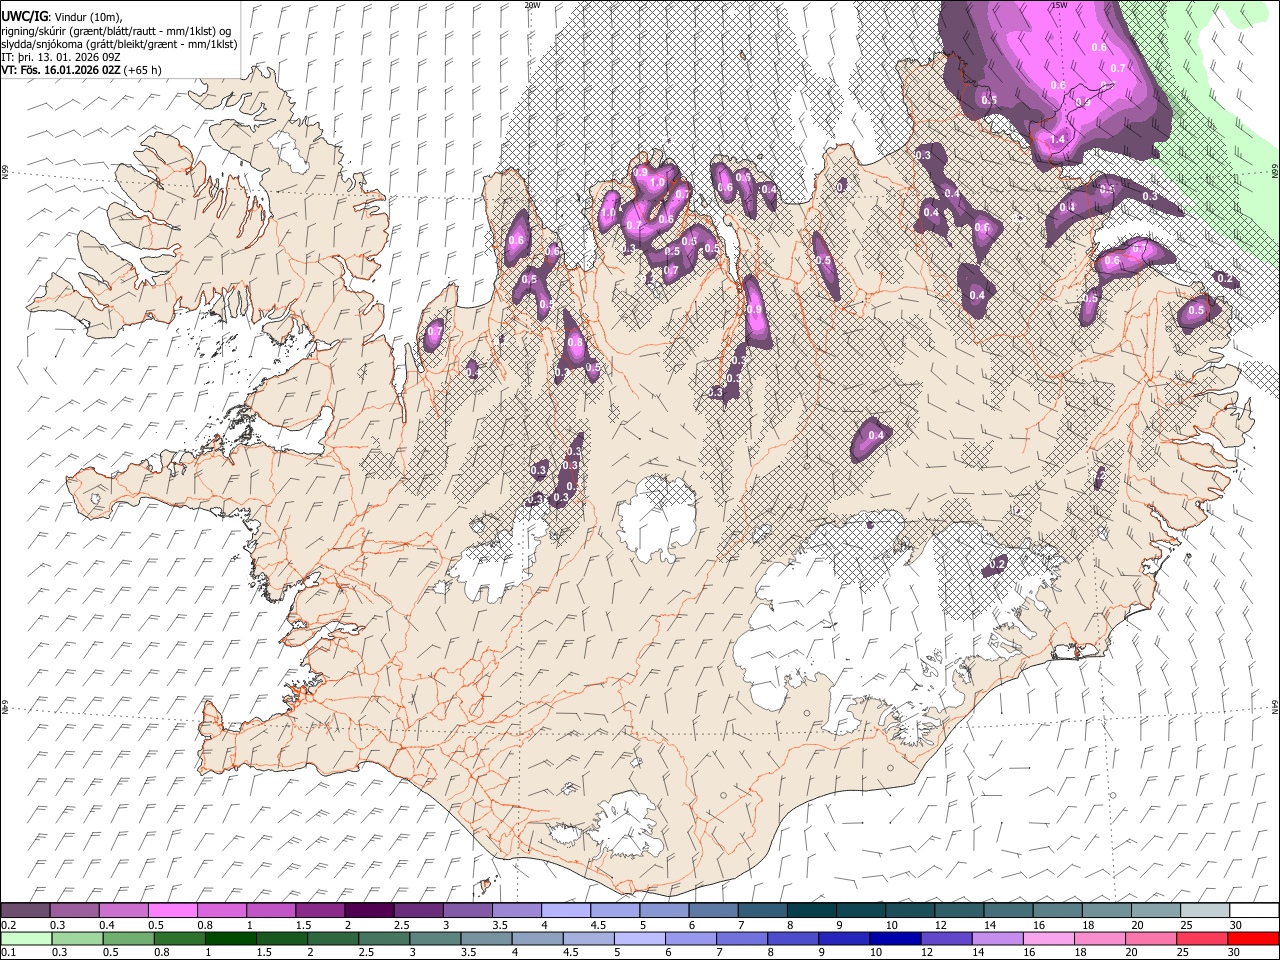Click the white 30 snow legend swatch
This screenshot has height=960, width=1280.
pos(1254,910)
